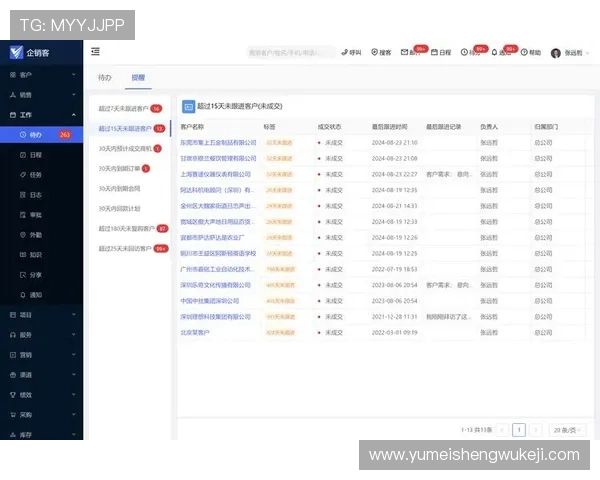Open the 呼叫 phone icon in top bar
Screen dimensions: 600x480
coord(344,52)
